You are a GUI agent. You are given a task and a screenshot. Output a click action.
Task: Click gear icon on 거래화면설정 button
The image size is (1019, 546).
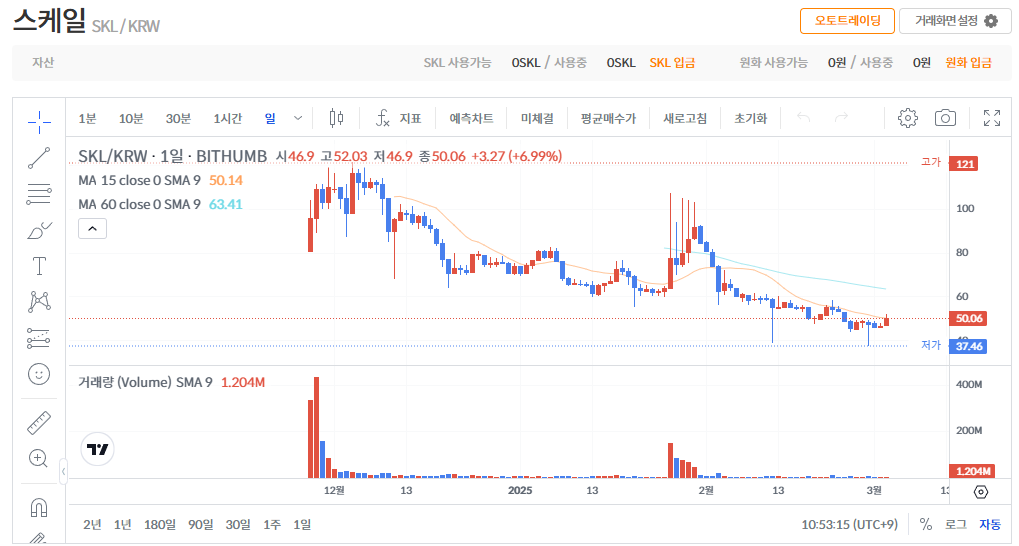[x=991, y=21]
